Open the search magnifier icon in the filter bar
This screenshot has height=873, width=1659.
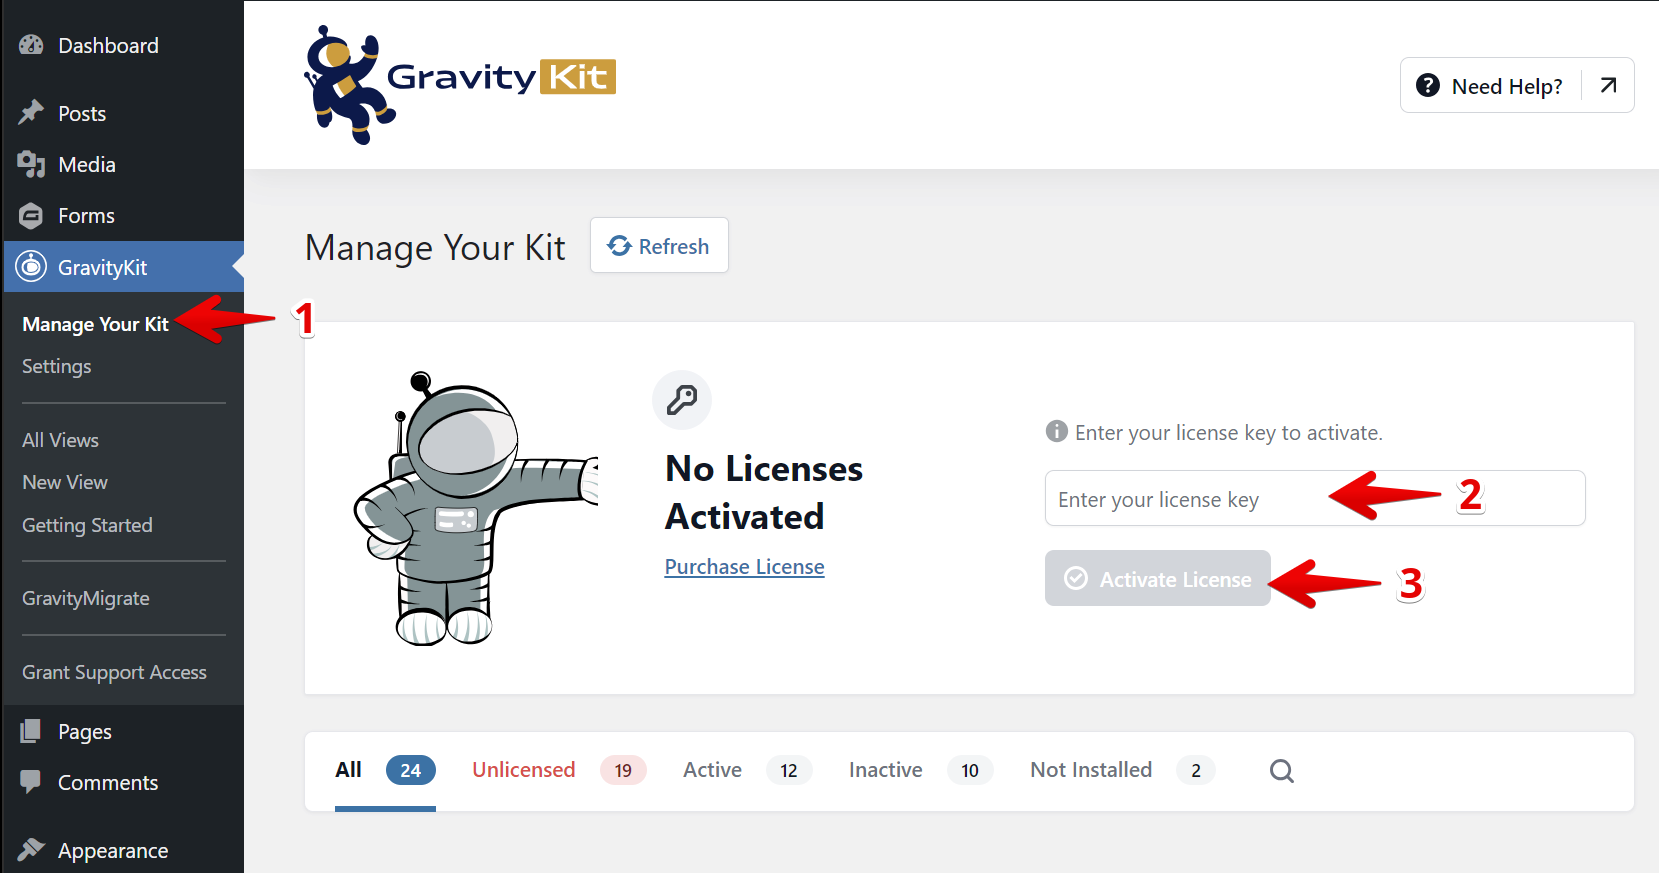[x=1281, y=771]
